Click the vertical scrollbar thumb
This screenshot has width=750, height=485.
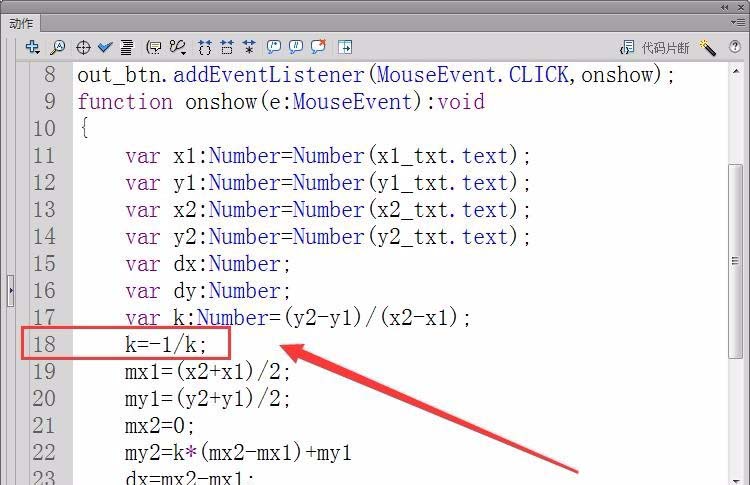point(736,261)
